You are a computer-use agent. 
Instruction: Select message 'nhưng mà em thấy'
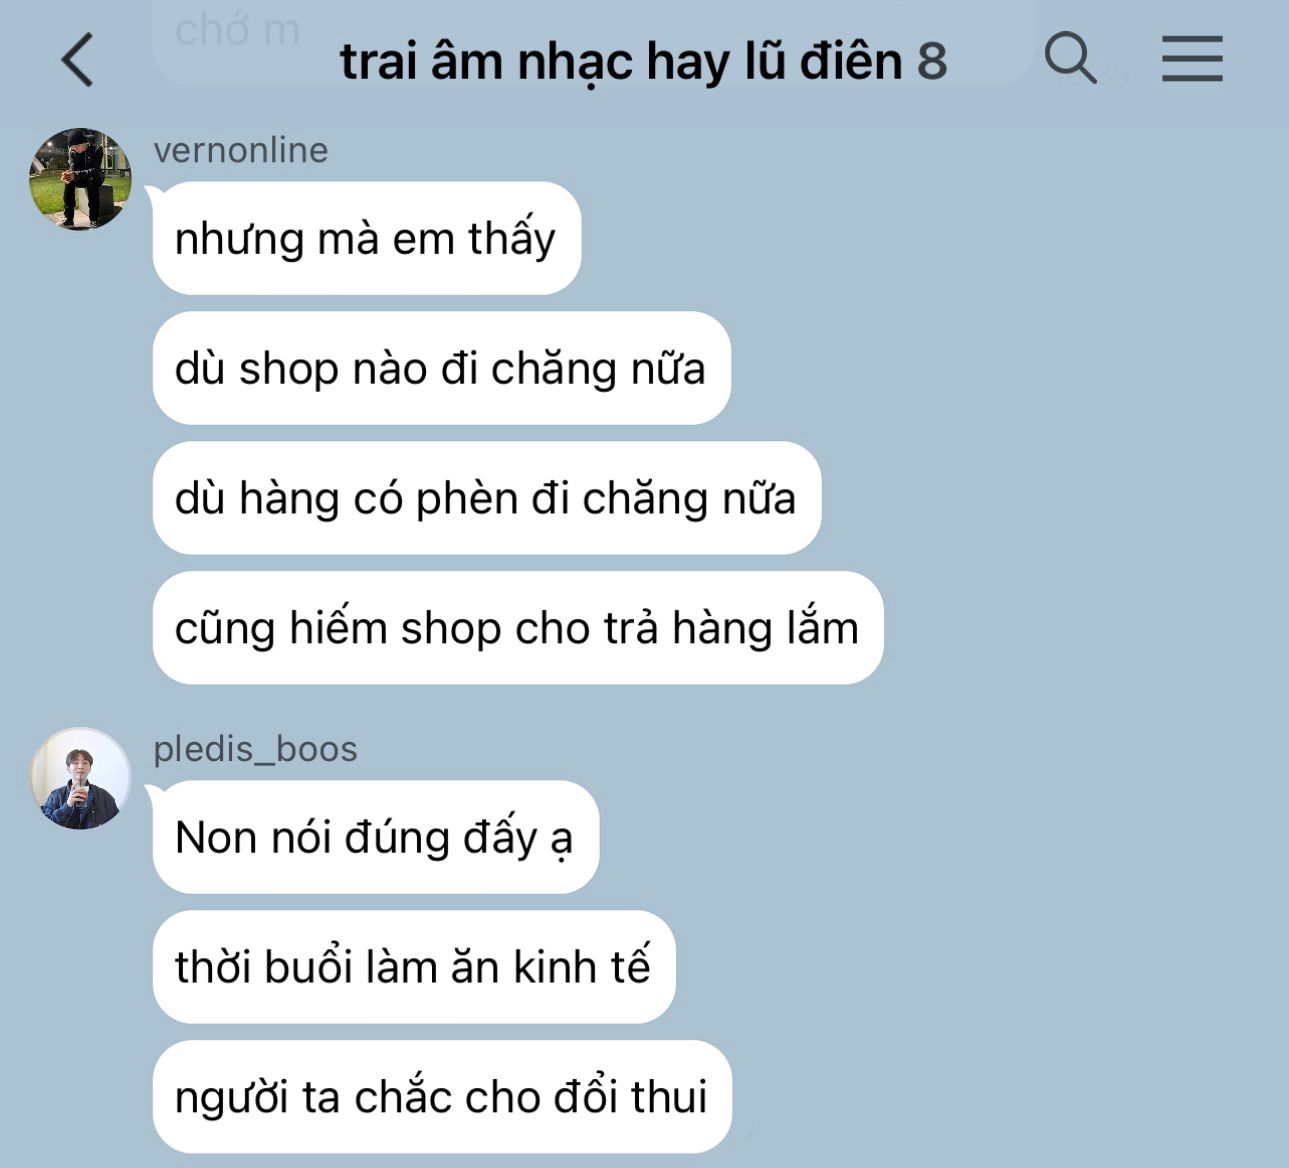367,238
